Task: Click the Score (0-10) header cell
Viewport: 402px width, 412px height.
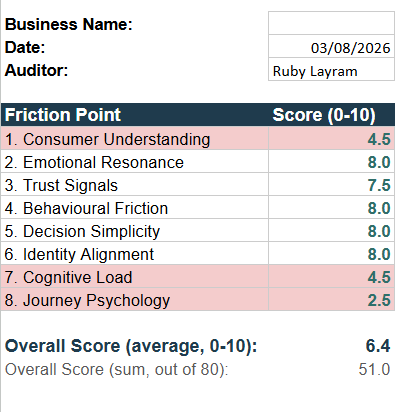Action: (x=331, y=115)
